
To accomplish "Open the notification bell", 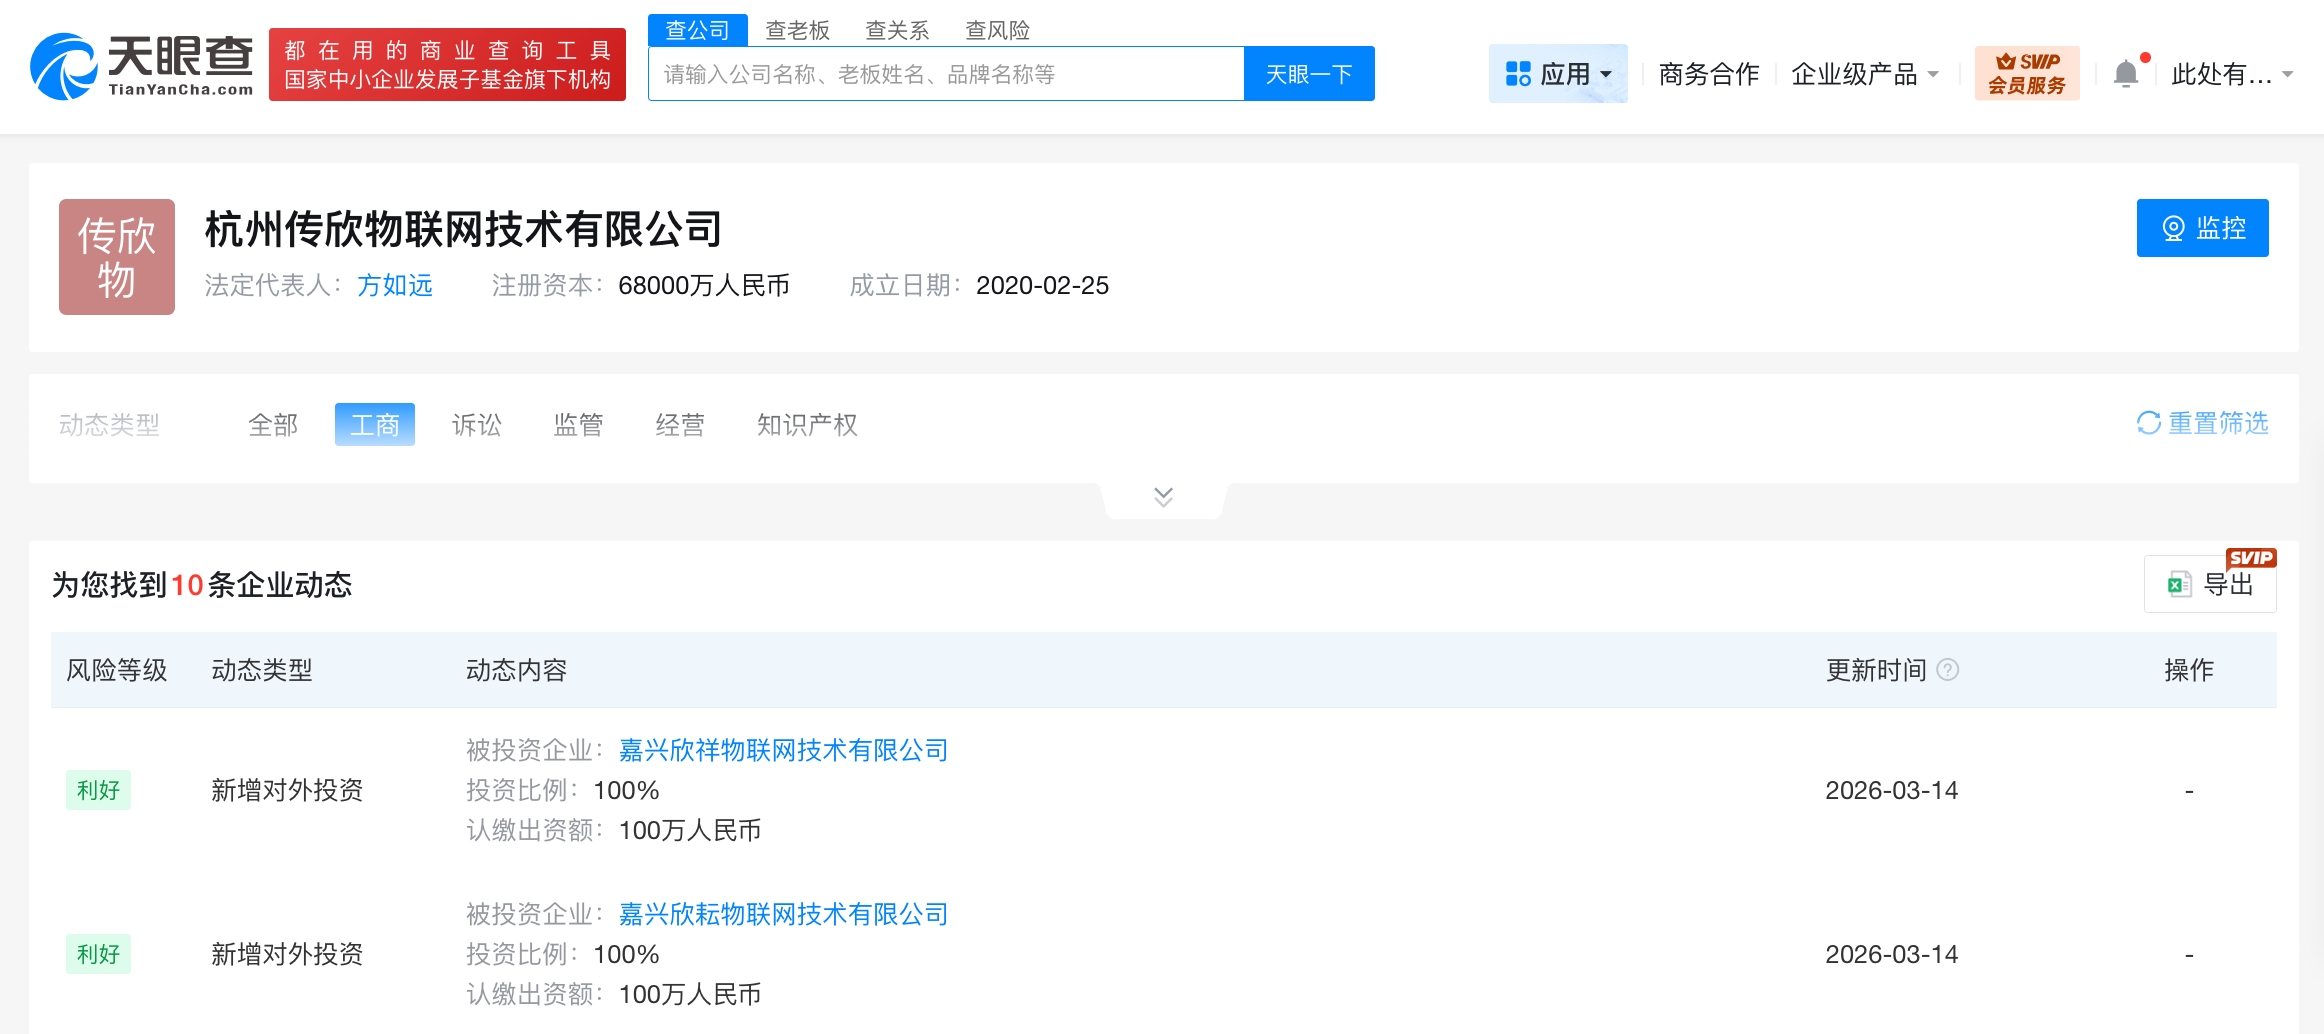I will point(2126,74).
